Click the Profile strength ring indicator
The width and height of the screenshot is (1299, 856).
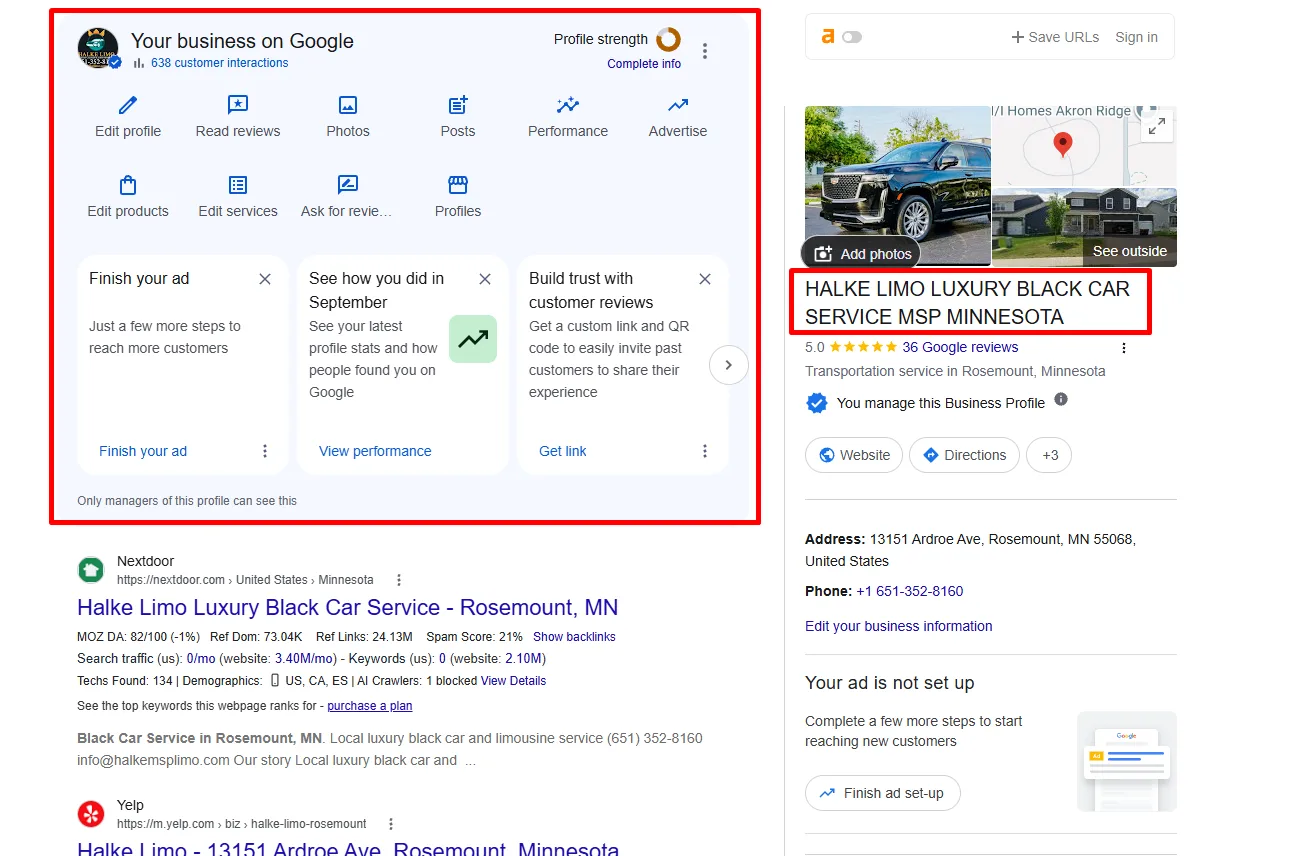point(668,40)
